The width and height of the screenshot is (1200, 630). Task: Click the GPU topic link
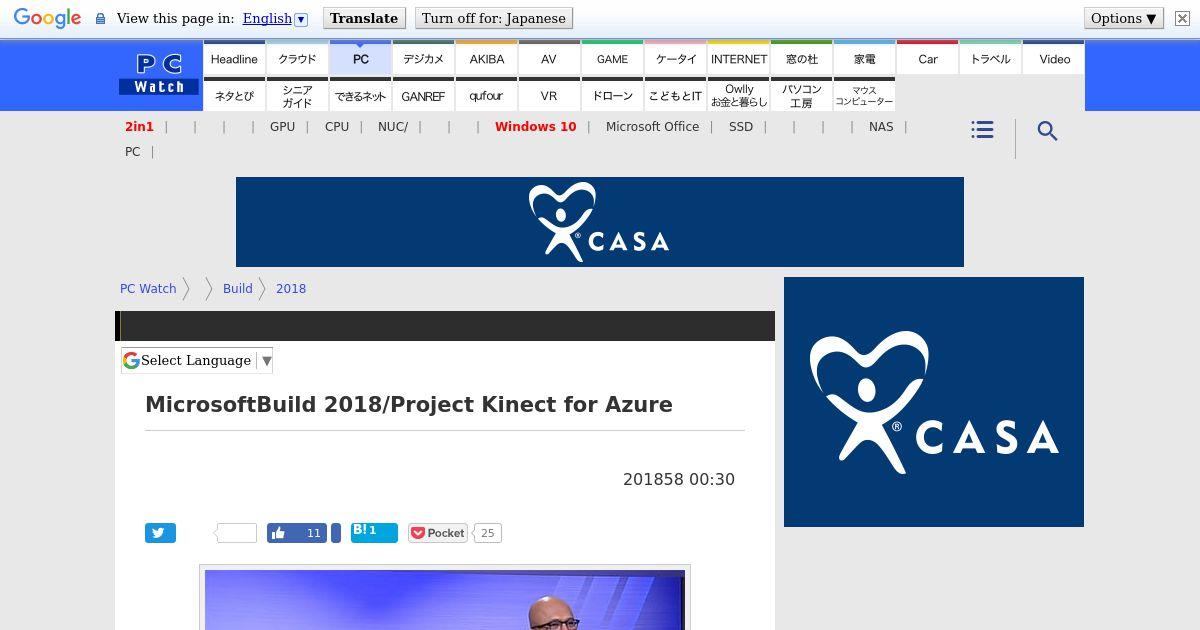tap(282, 127)
